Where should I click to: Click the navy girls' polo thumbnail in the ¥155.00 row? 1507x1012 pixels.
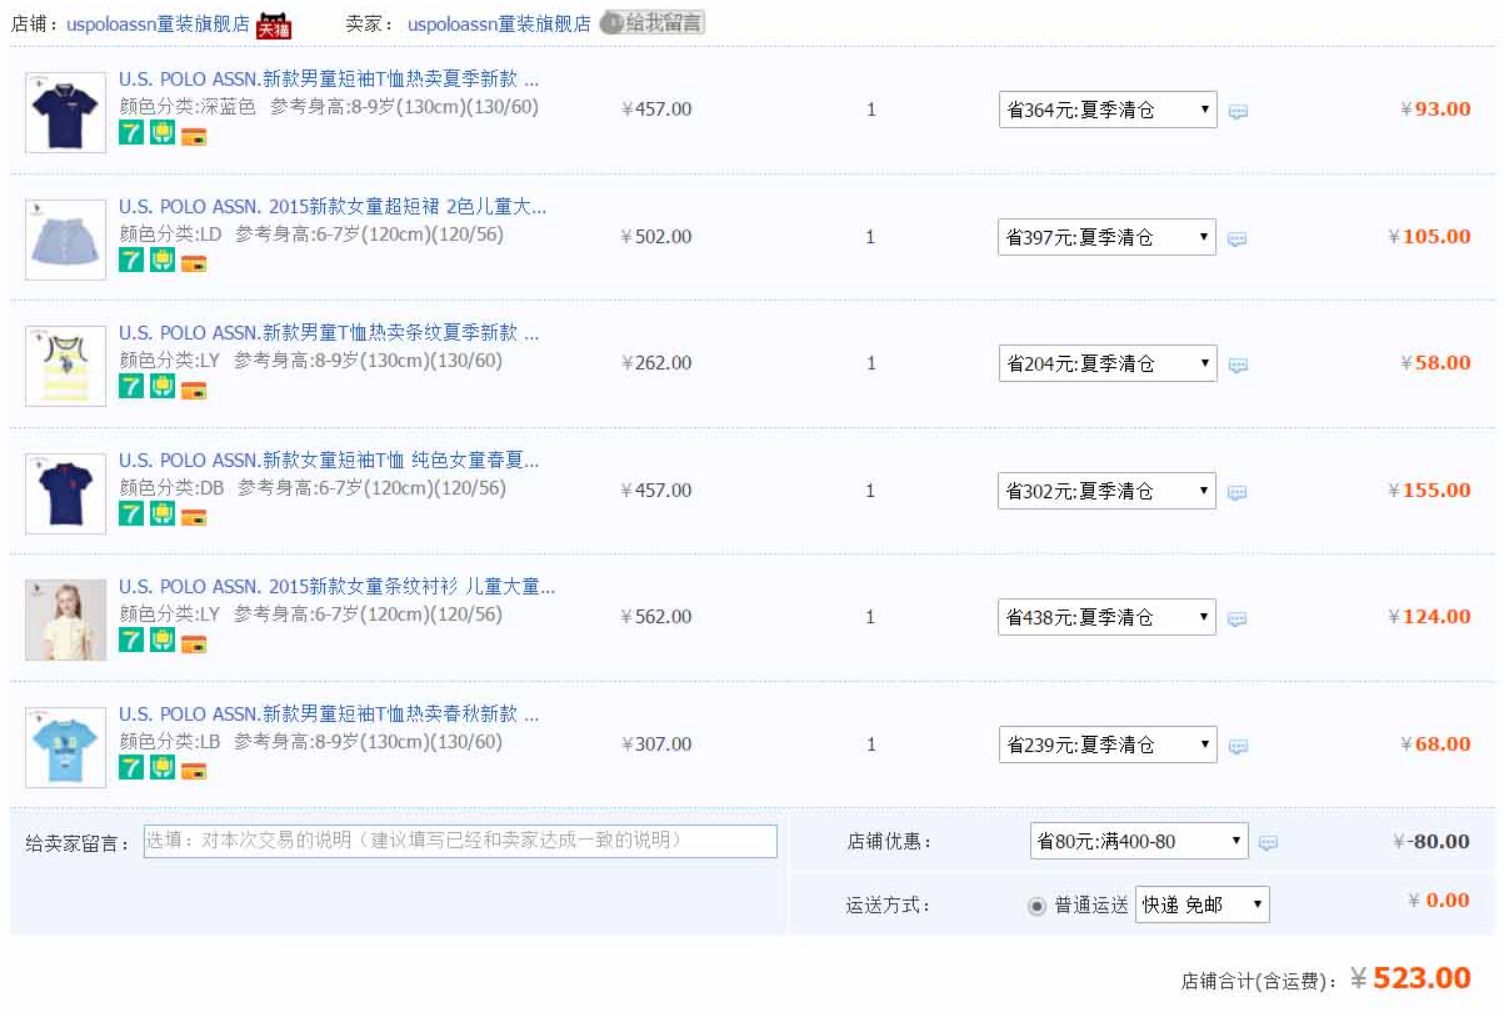tap(66, 493)
